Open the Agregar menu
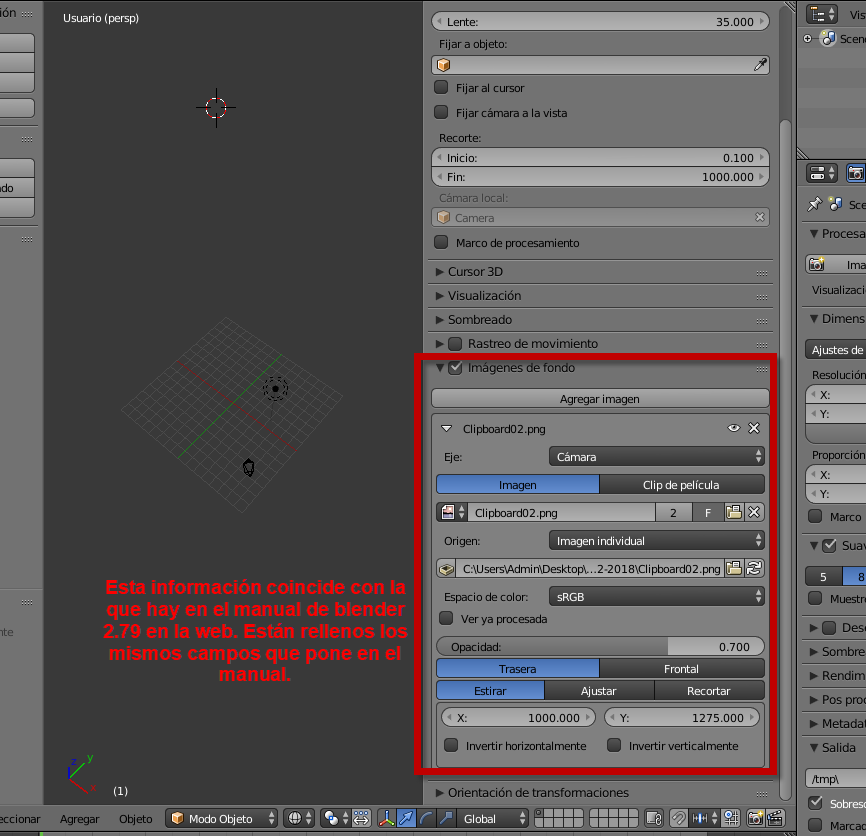 coord(80,818)
